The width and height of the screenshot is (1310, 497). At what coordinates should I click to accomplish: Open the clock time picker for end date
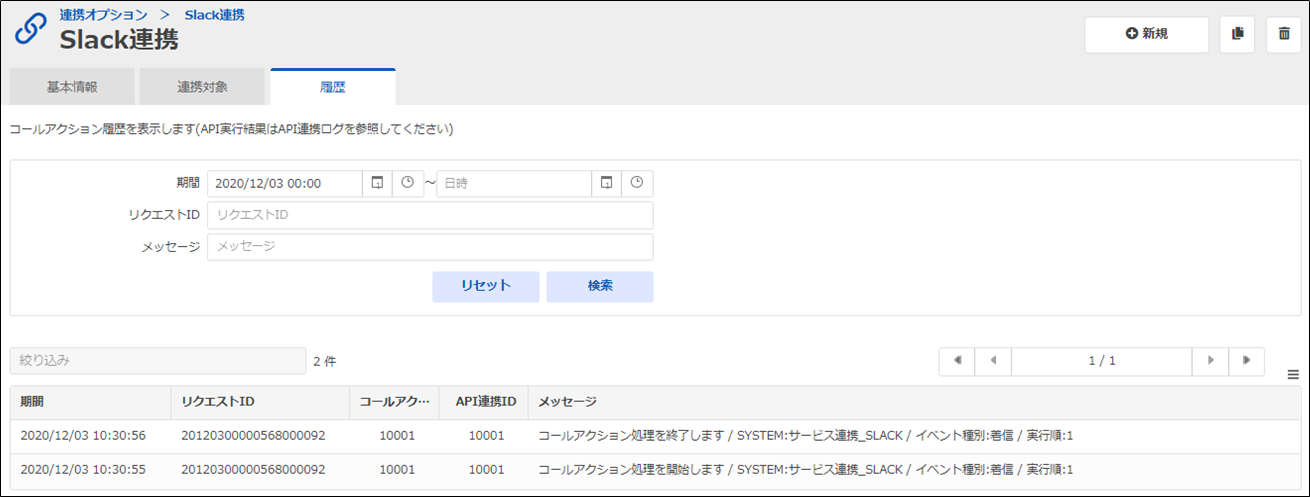click(x=637, y=184)
